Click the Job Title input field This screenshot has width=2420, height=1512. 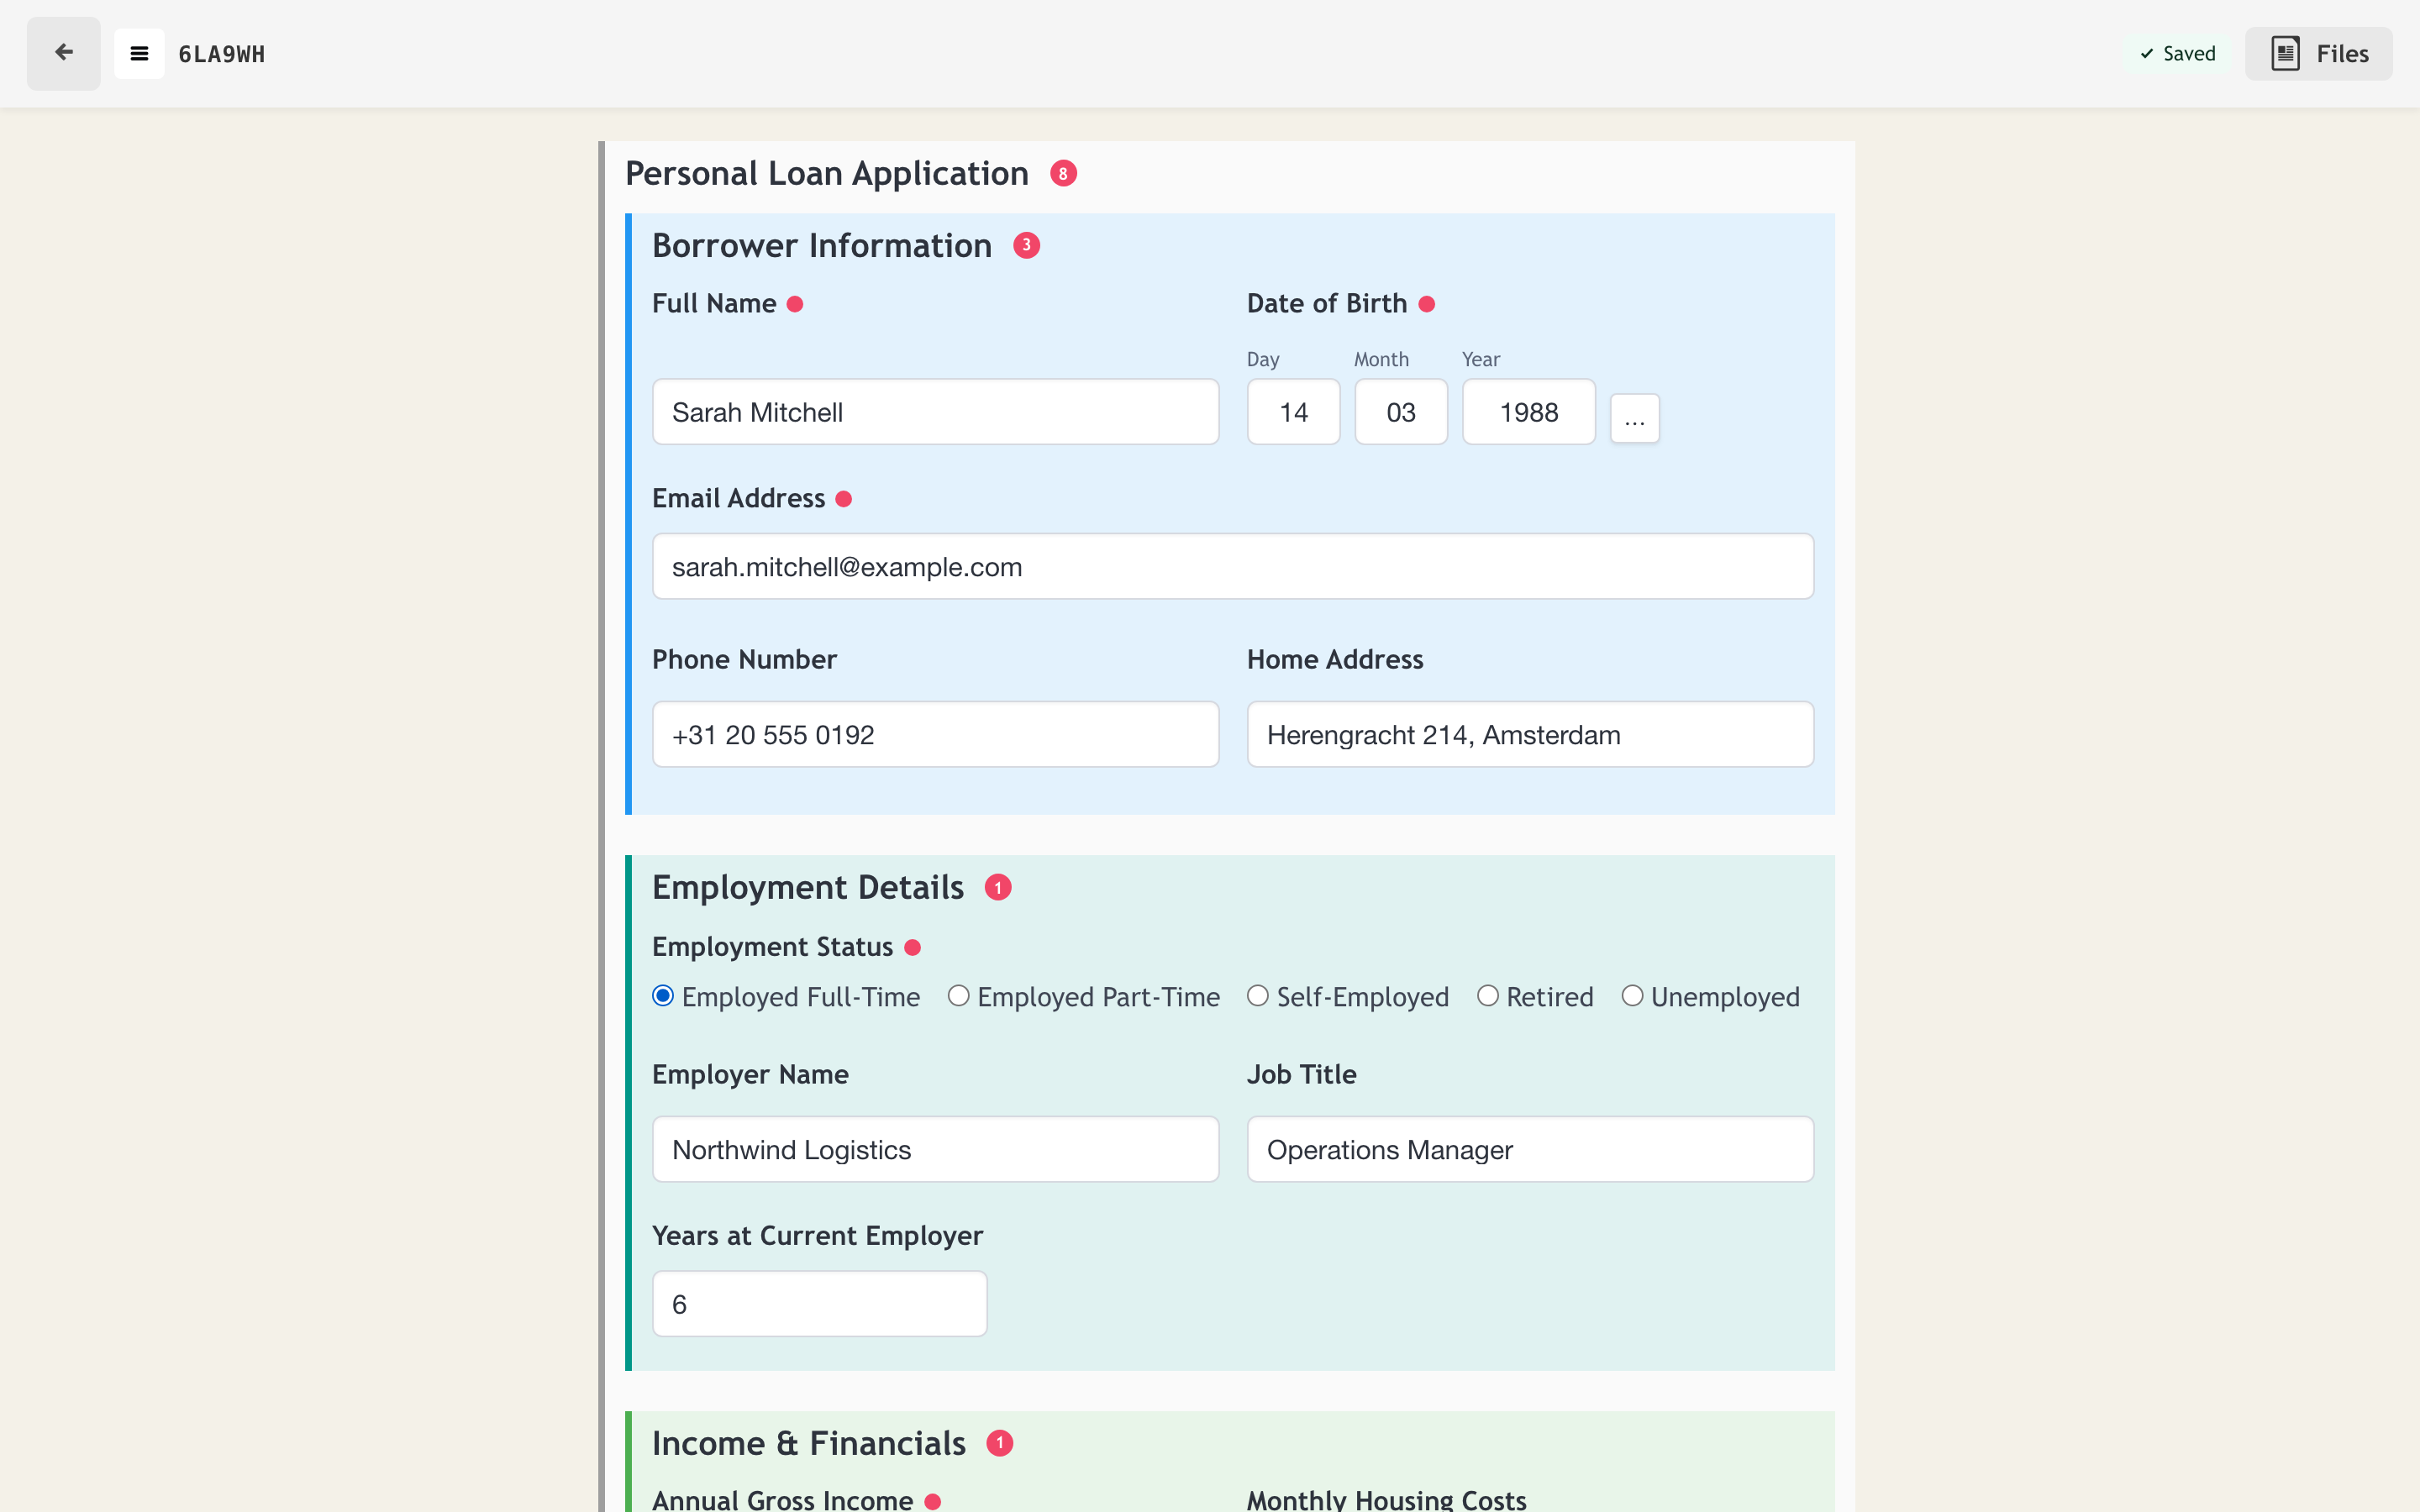1530,1150
